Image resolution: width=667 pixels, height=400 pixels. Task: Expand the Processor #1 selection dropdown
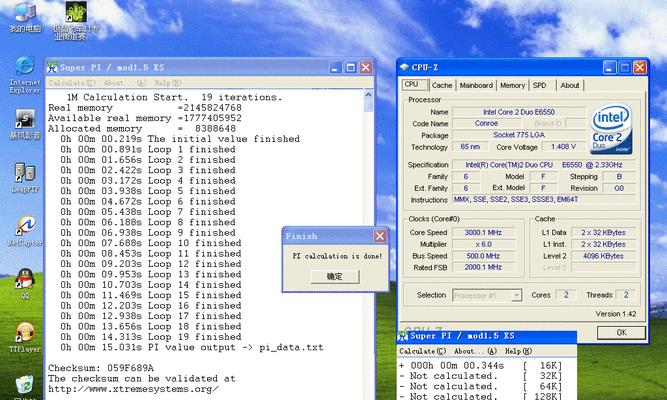tap(516, 295)
